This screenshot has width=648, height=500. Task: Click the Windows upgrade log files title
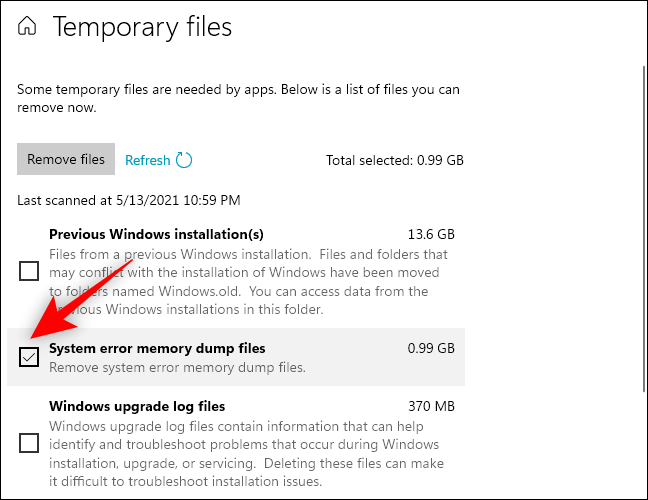[x=137, y=406]
